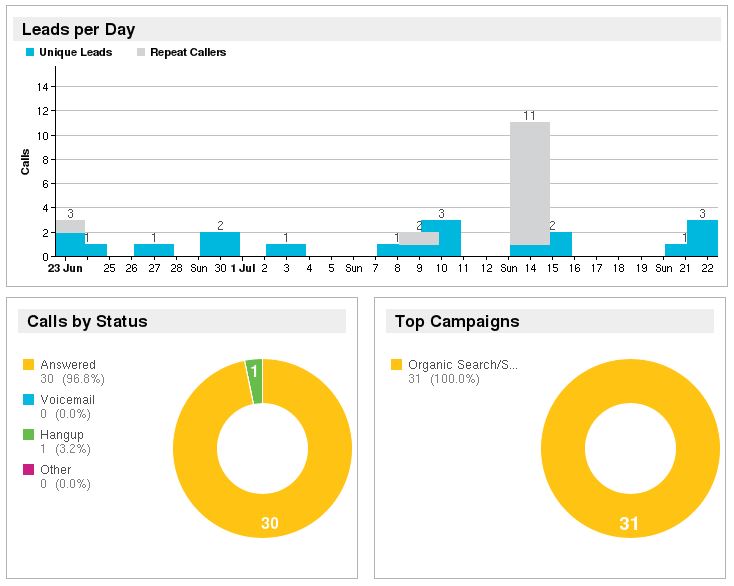Click the 1 (3.2%) Hangup value
The image size is (734, 586).
(65, 449)
